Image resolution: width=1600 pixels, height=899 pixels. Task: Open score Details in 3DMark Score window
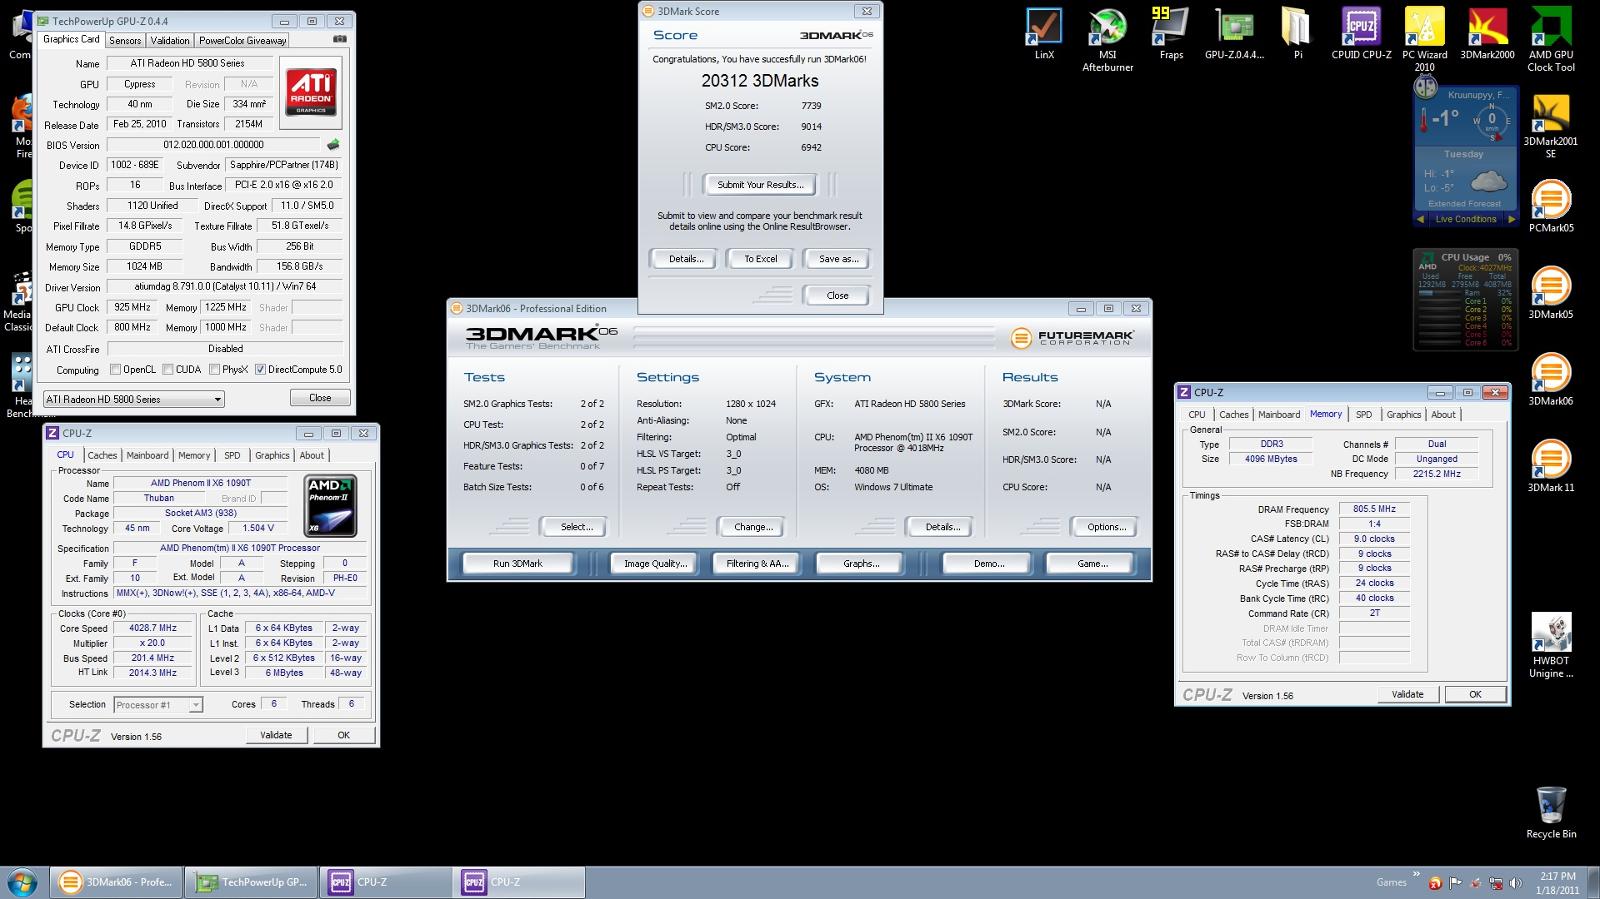pos(686,259)
